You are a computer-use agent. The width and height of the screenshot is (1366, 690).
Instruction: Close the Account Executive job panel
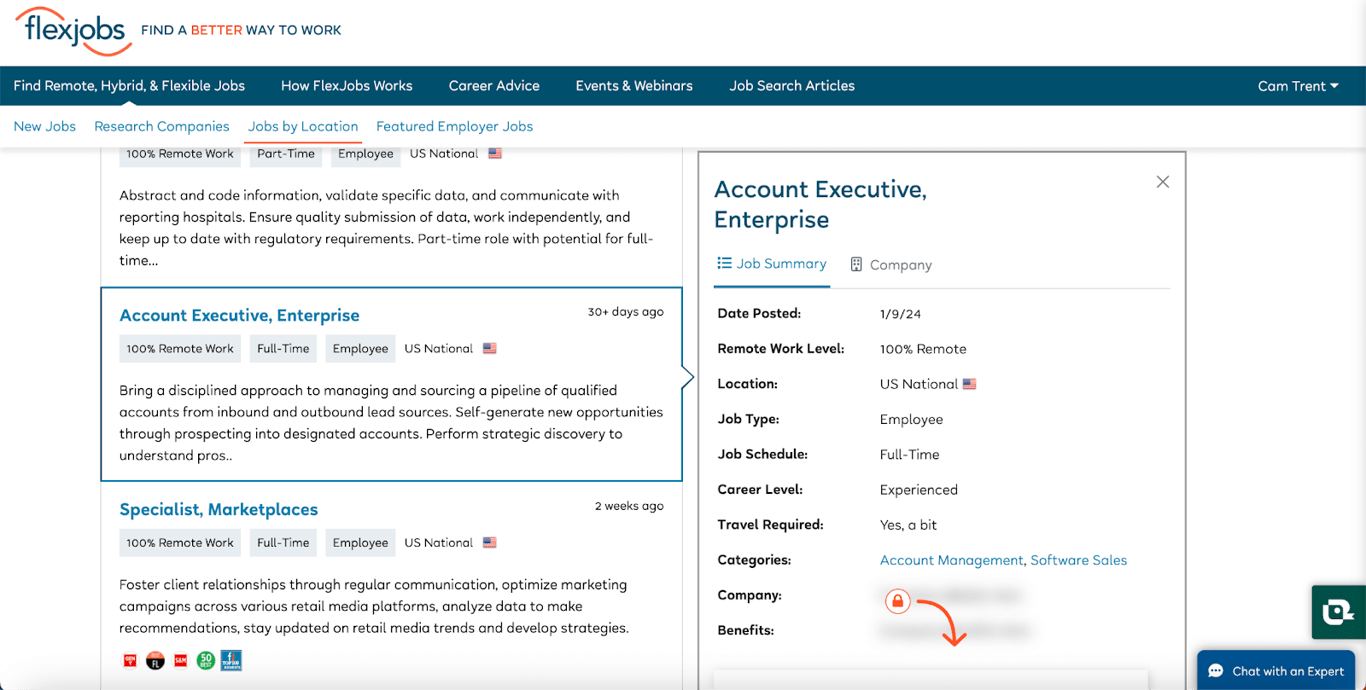1162,182
